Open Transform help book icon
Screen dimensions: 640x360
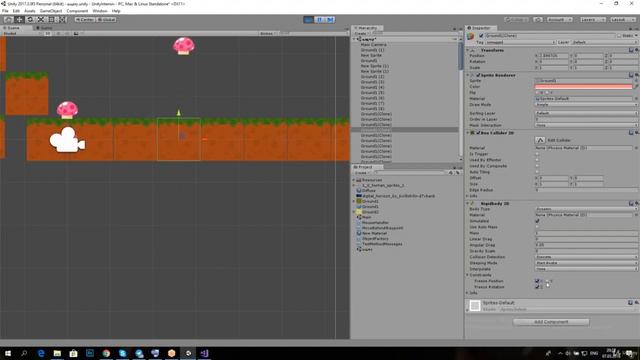pos(631,50)
